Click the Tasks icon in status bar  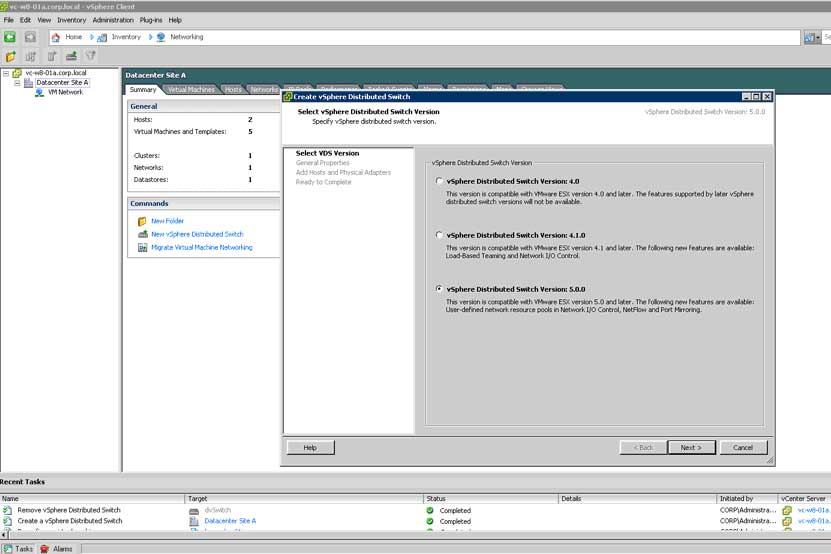[7, 549]
